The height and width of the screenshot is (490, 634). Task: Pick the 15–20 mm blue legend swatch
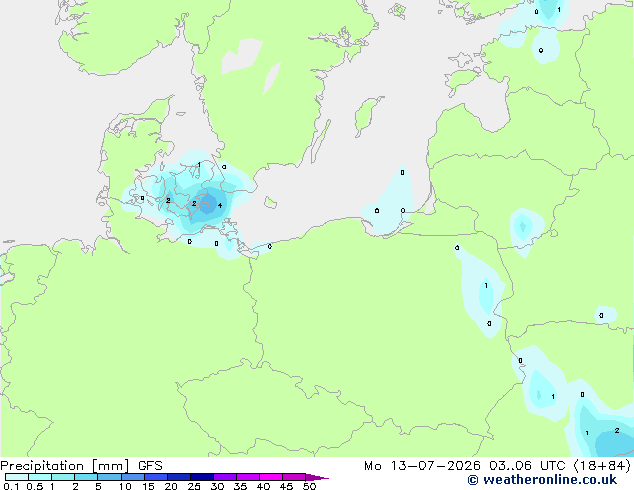coord(155,477)
